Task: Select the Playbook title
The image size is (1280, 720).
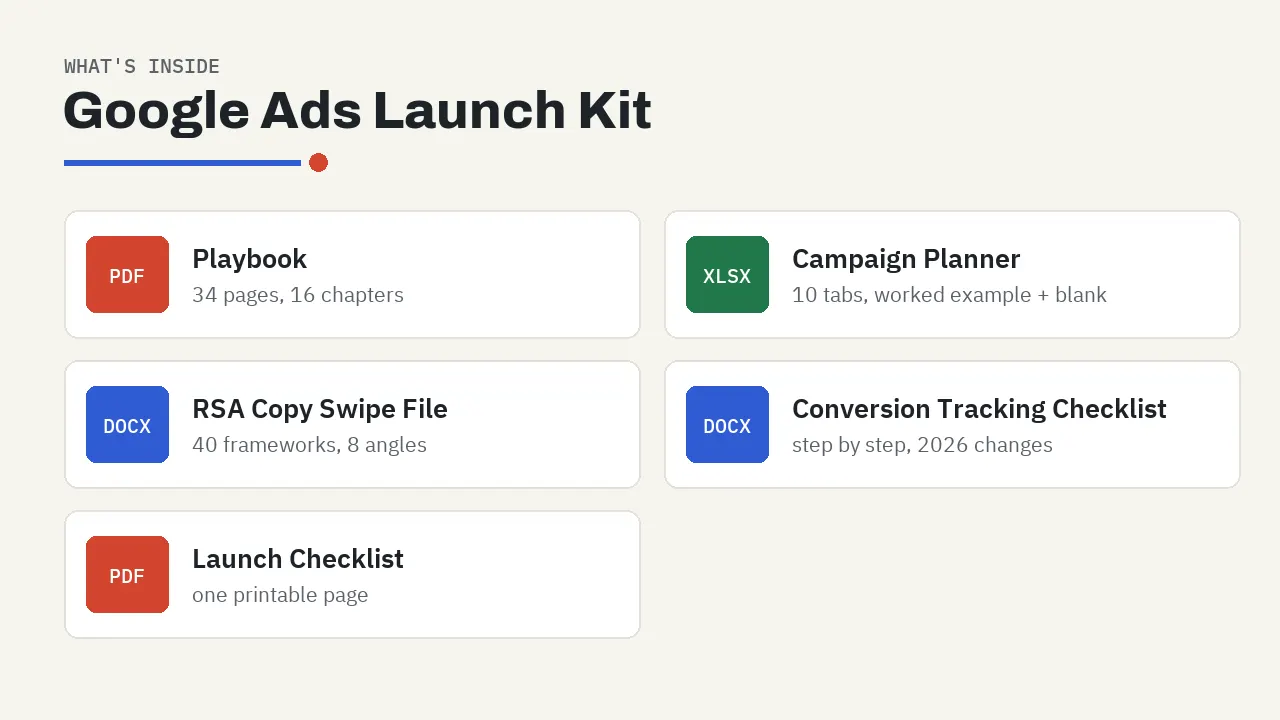Action: click(249, 259)
